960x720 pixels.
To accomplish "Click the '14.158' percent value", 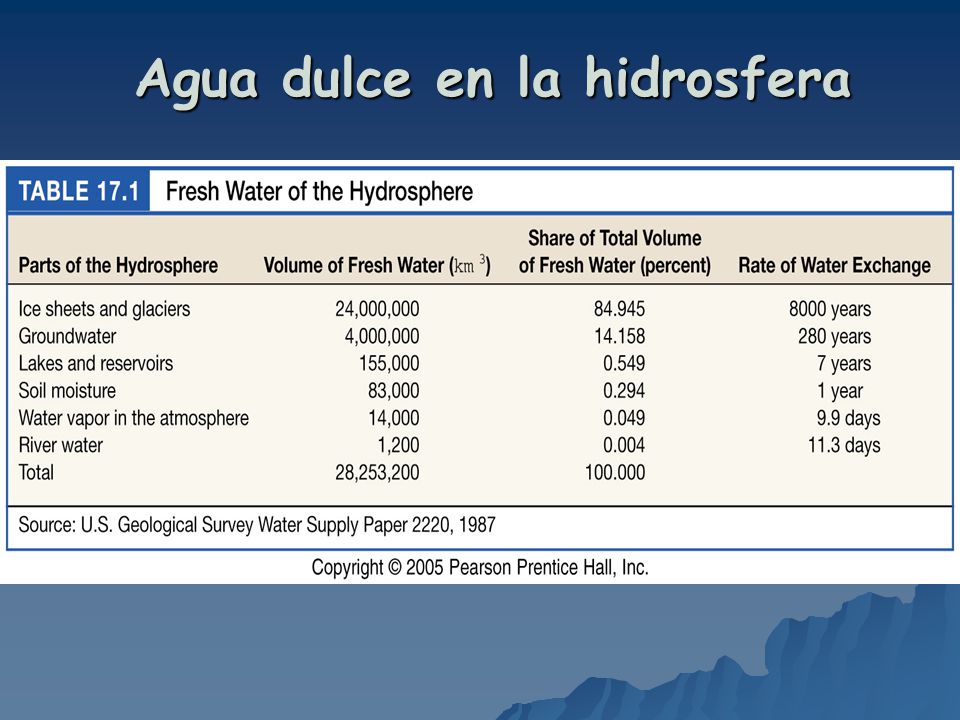I will [619, 336].
